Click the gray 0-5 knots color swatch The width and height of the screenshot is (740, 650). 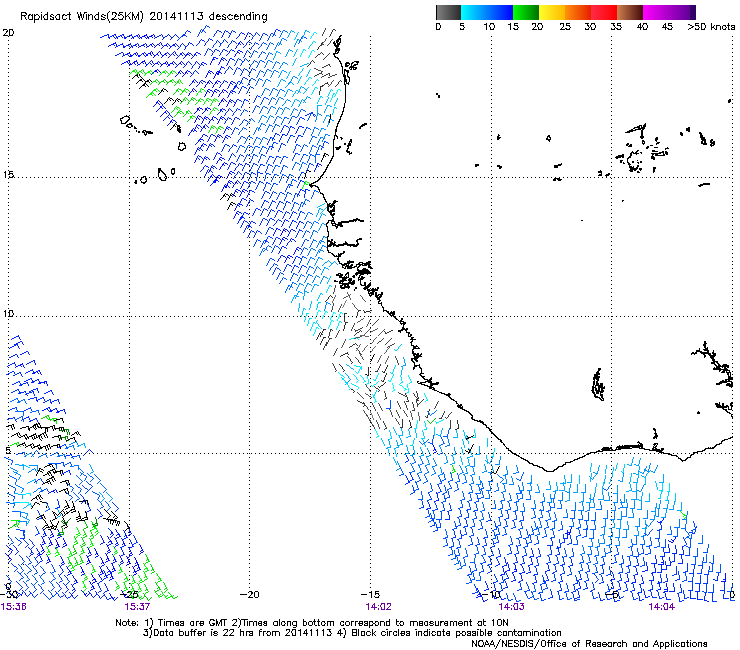[448, 12]
